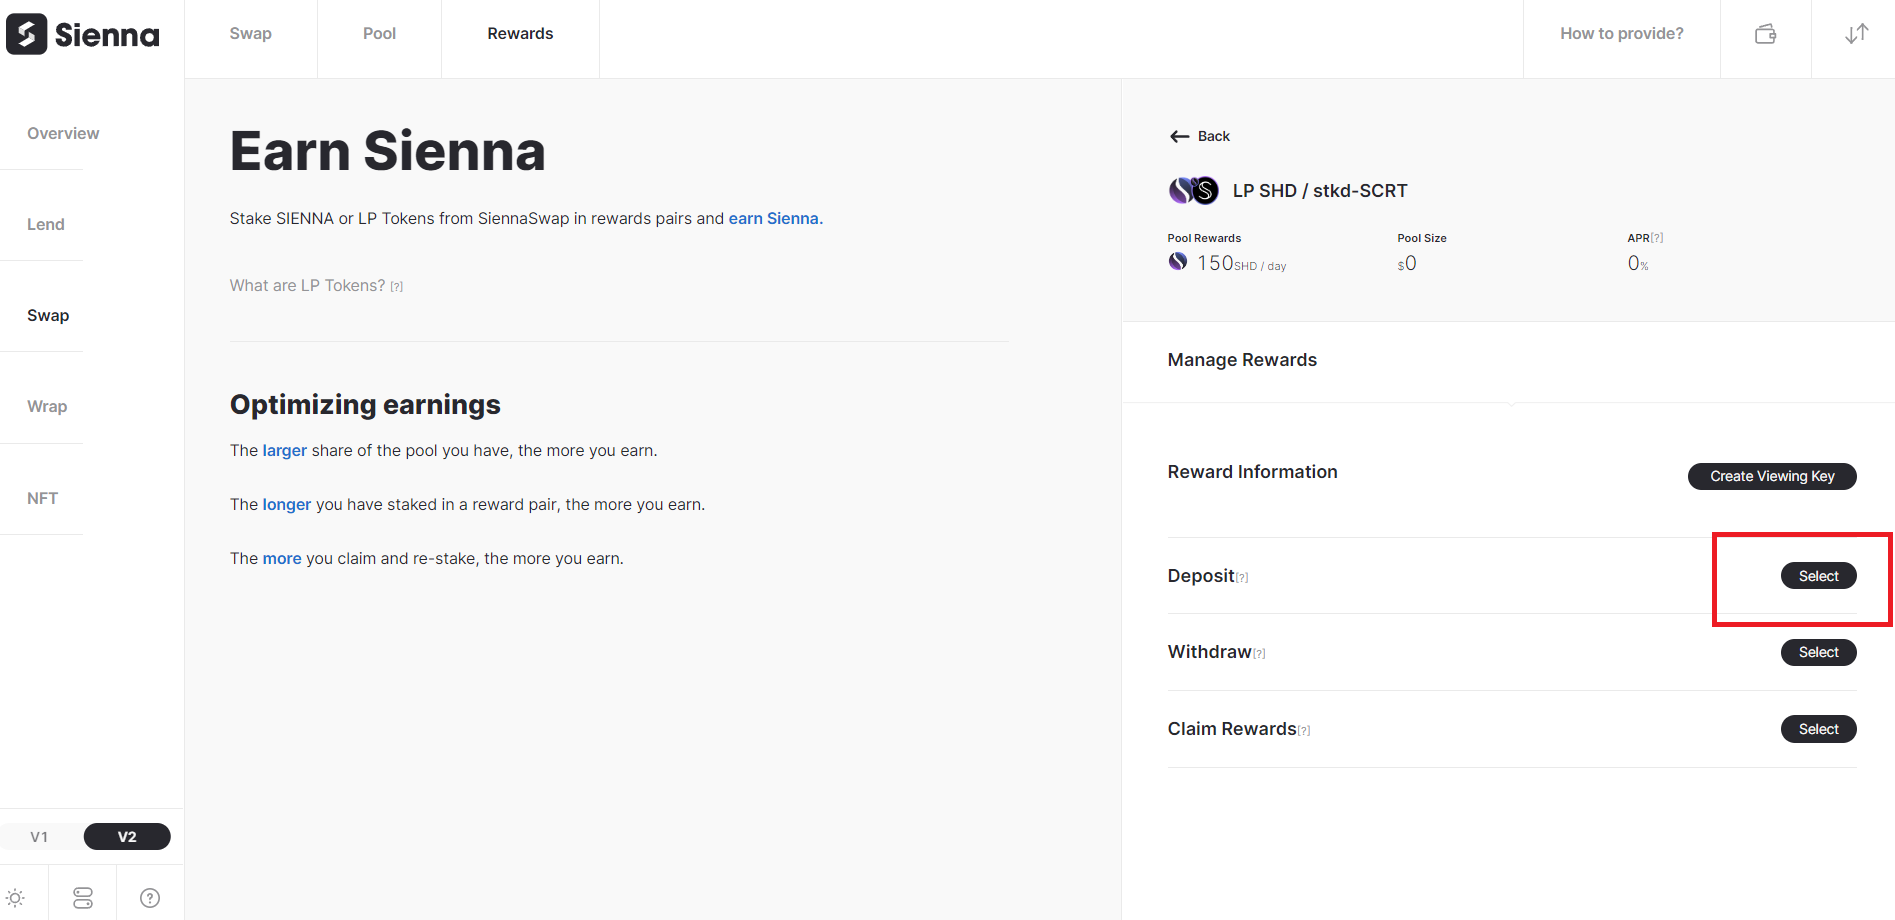Open Withdraw help tooltip marker

(1259, 653)
